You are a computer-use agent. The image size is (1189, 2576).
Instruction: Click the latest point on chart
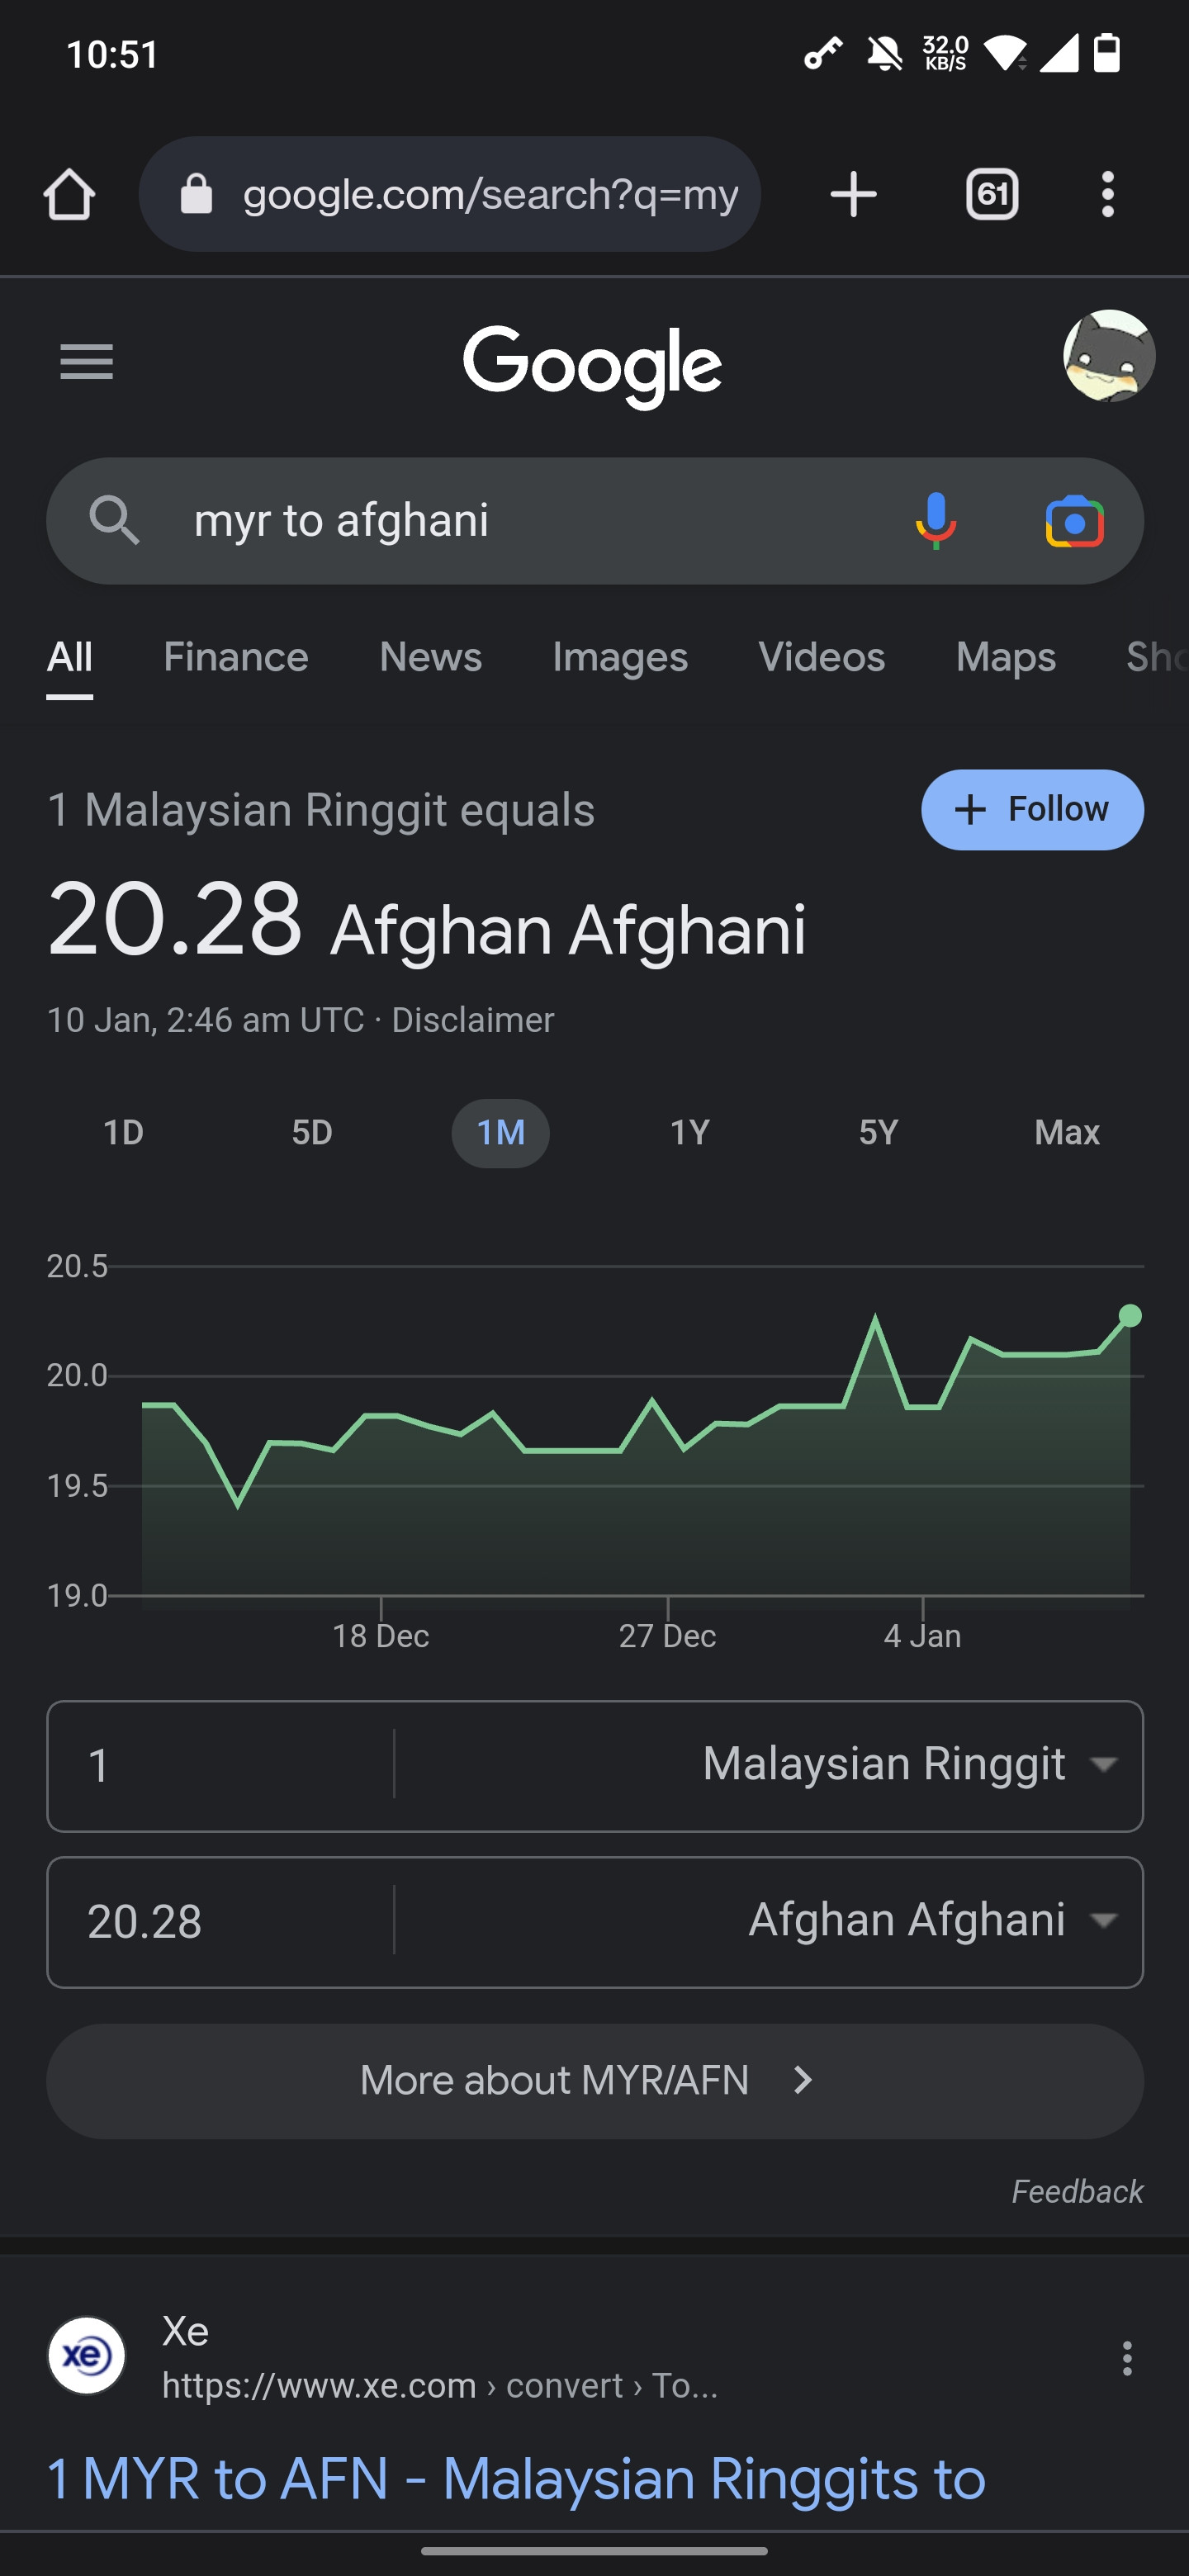[x=1130, y=1315]
